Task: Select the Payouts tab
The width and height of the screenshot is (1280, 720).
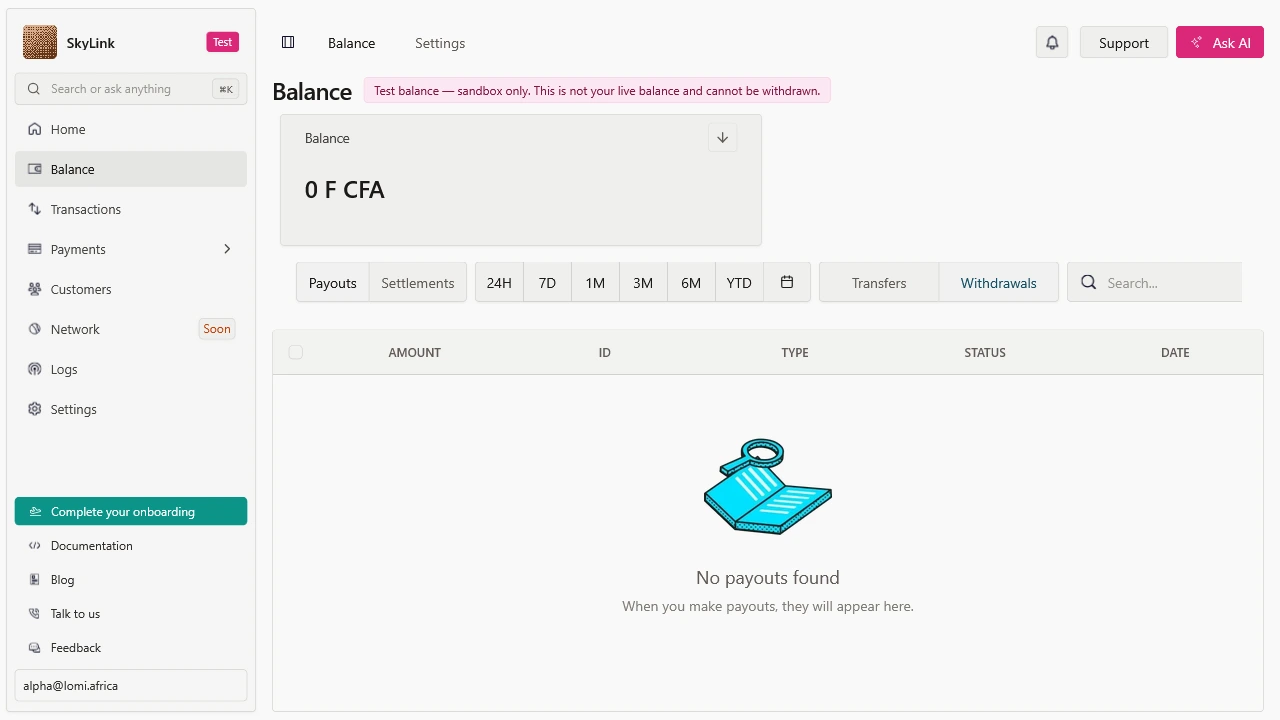Action: [x=333, y=283]
